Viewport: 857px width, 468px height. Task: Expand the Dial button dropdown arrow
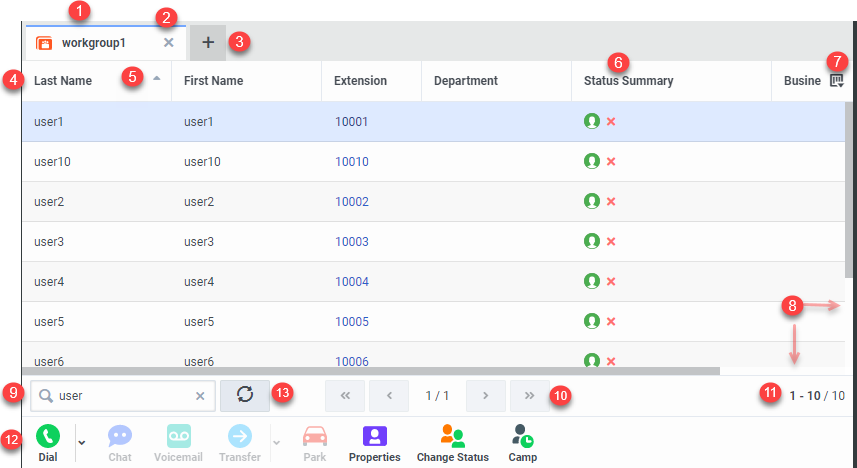(x=82, y=441)
